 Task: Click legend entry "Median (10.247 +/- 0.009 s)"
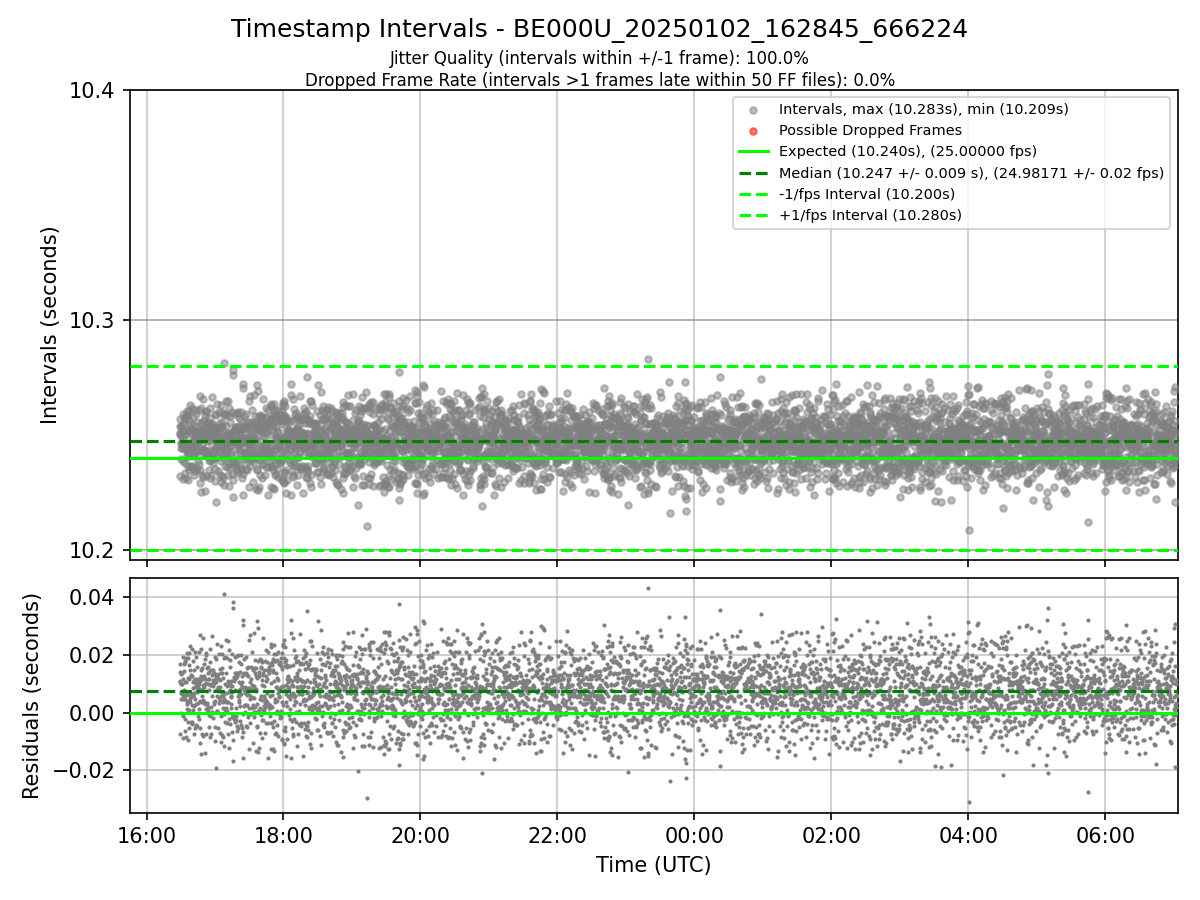point(971,173)
